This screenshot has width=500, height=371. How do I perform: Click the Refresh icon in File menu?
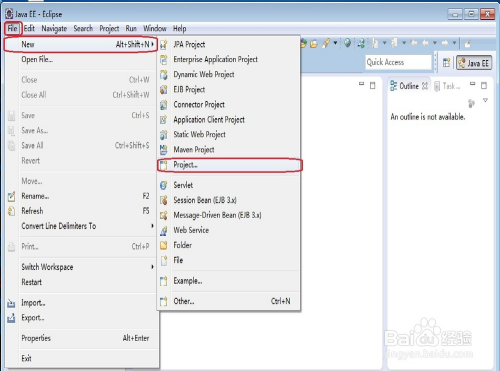11,211
